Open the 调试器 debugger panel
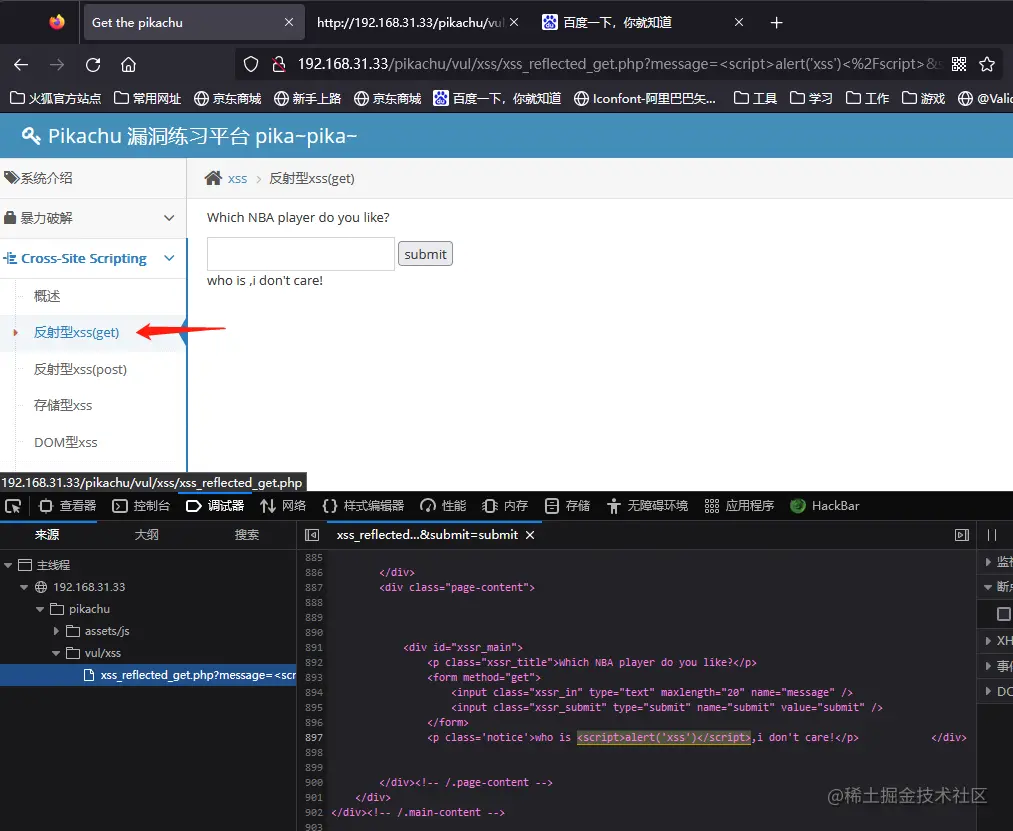The height and width of the screenshot is (831, 1013). pyautogui.click(x=215, y=506)
